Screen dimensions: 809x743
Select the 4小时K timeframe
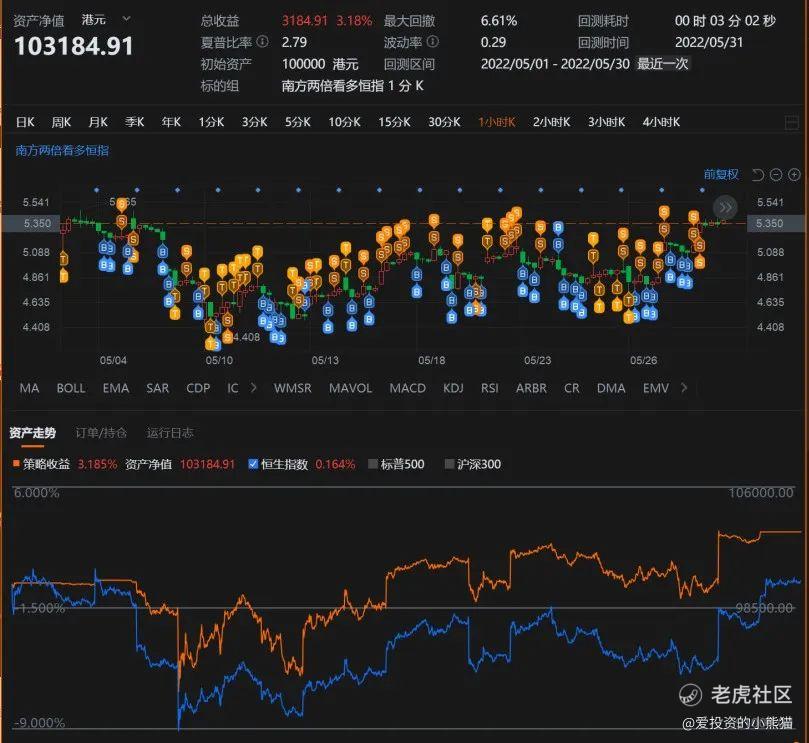[661, 122]
